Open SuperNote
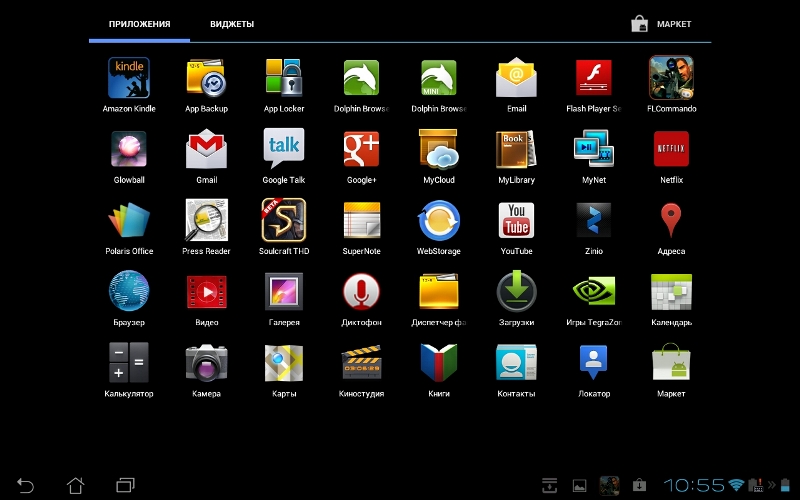Image resolution: width=800 pixels, height=500 pixels. click(361, 220)
